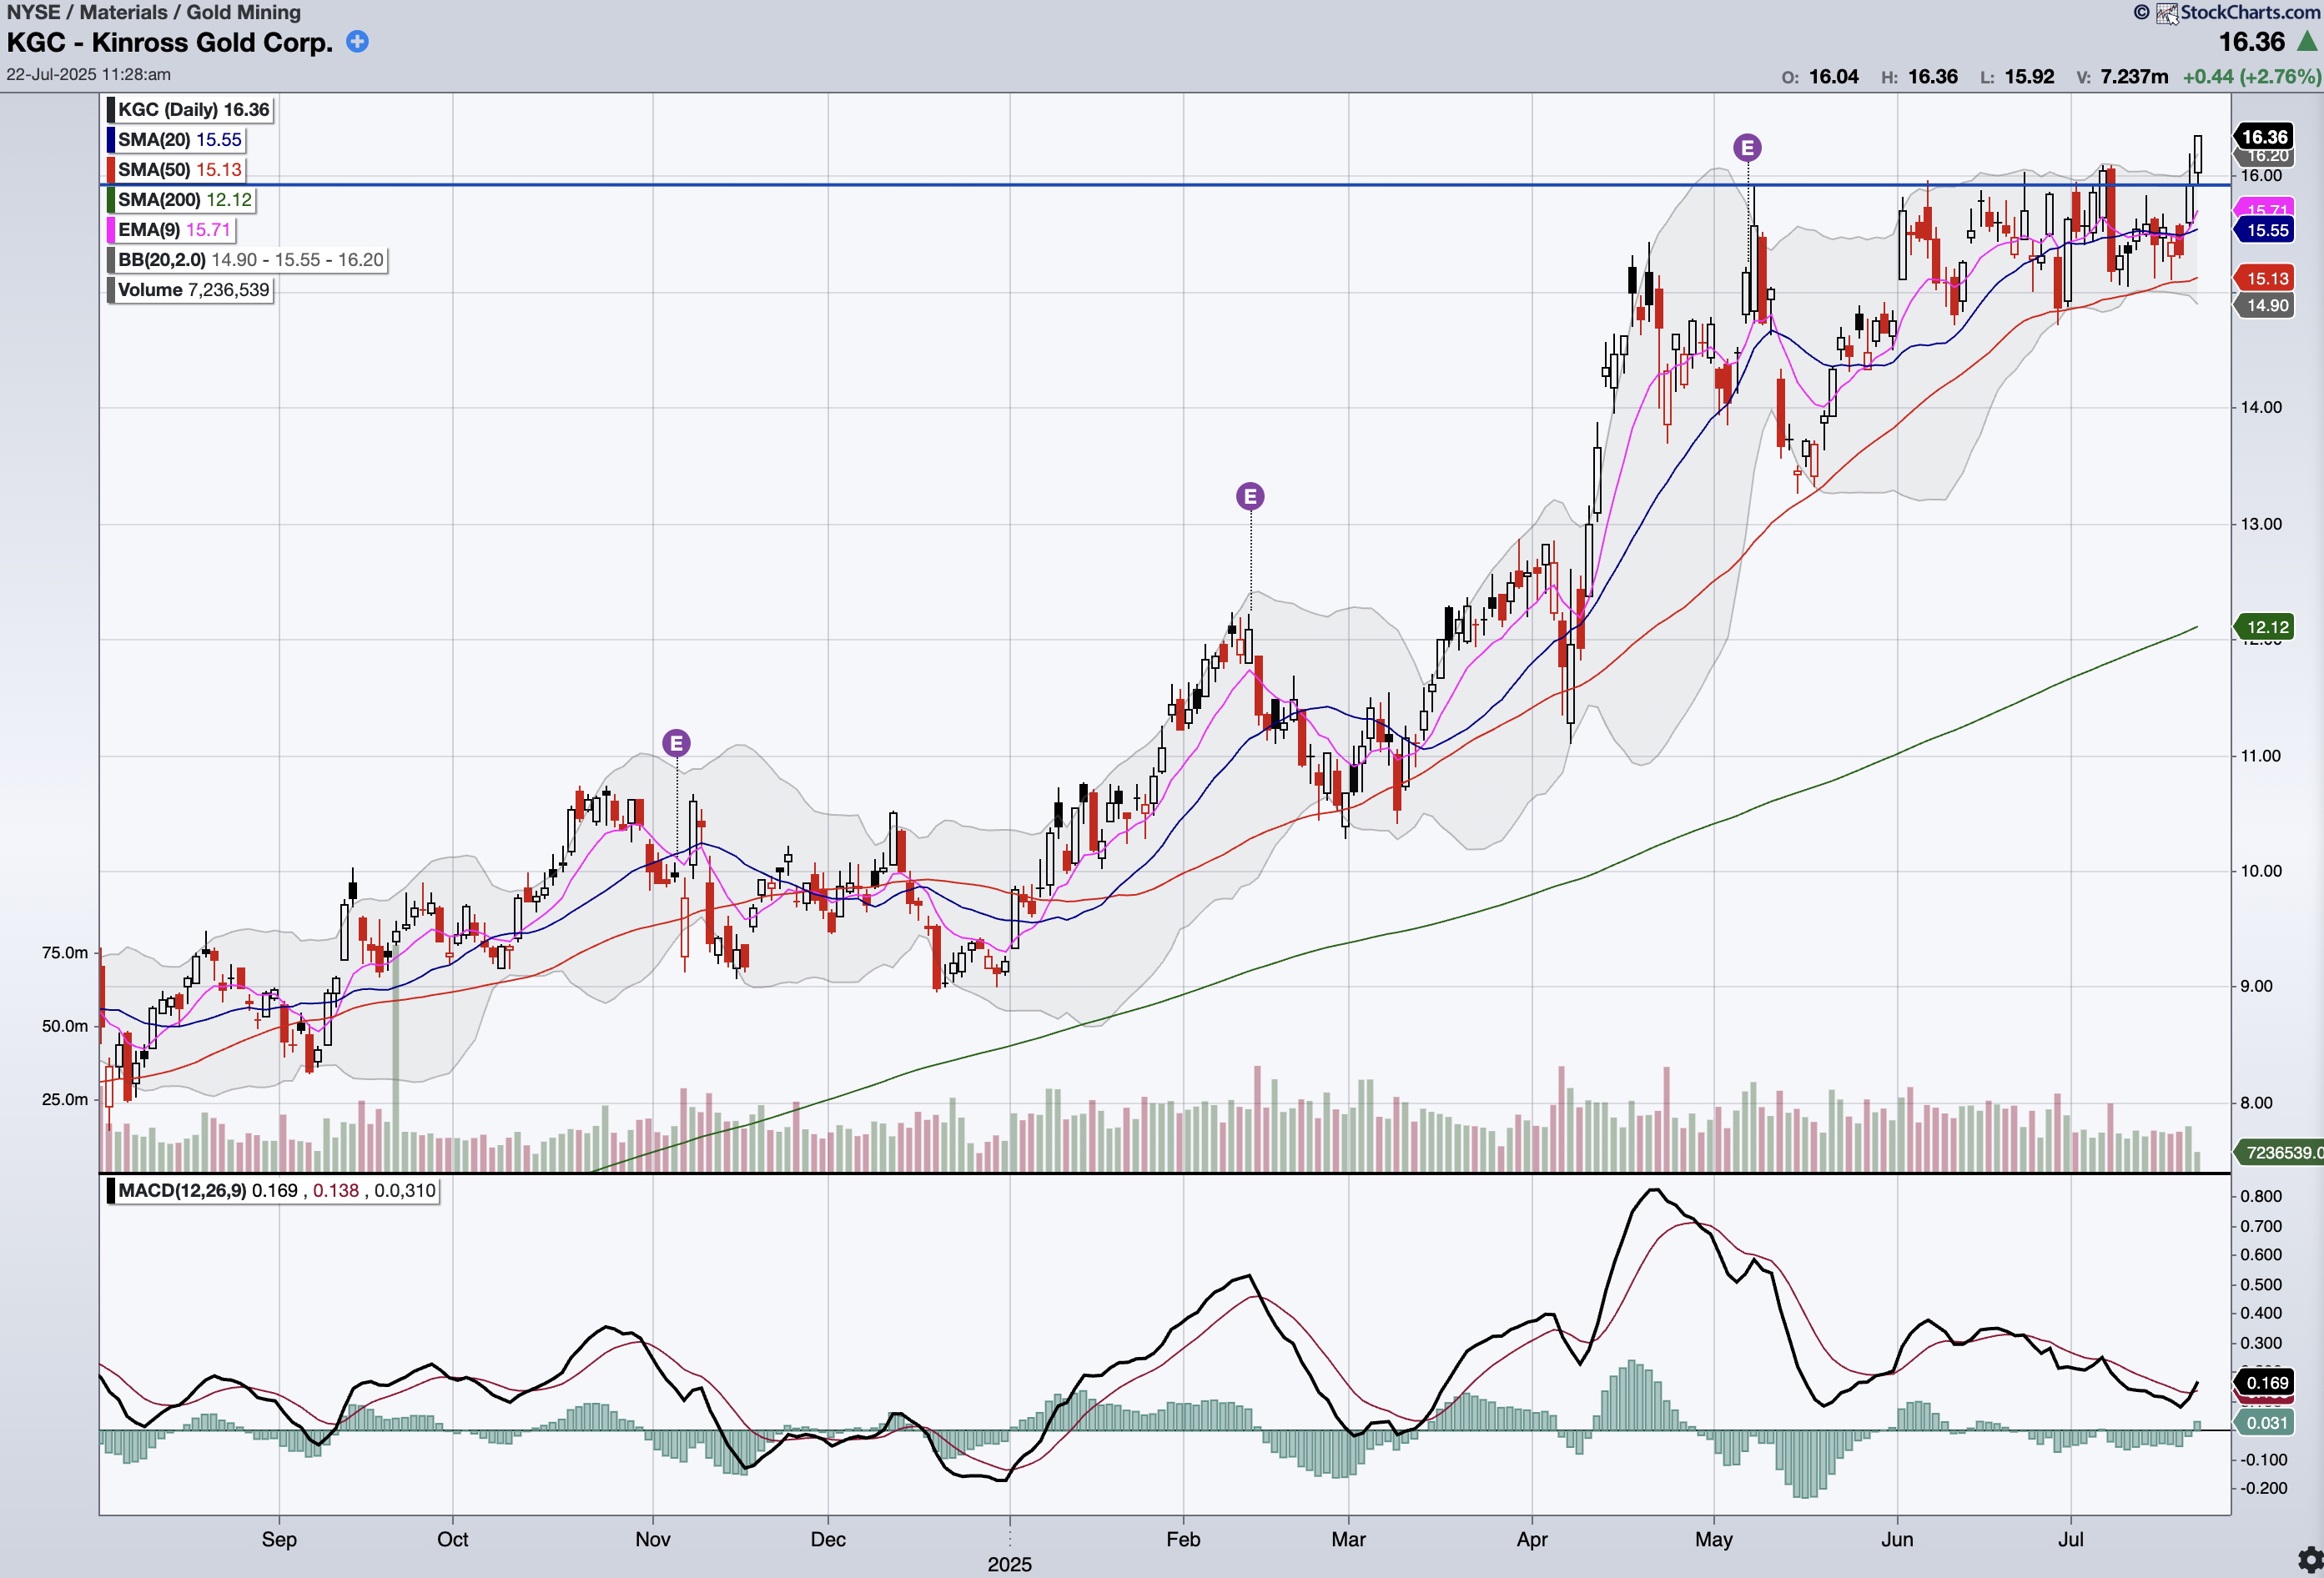Image resolution: width=2324 pixels, height=1578 pixels.
Task: Click the 7236539 volume axis tag
Action: pyautogui.click(x=2280, y=1153)
